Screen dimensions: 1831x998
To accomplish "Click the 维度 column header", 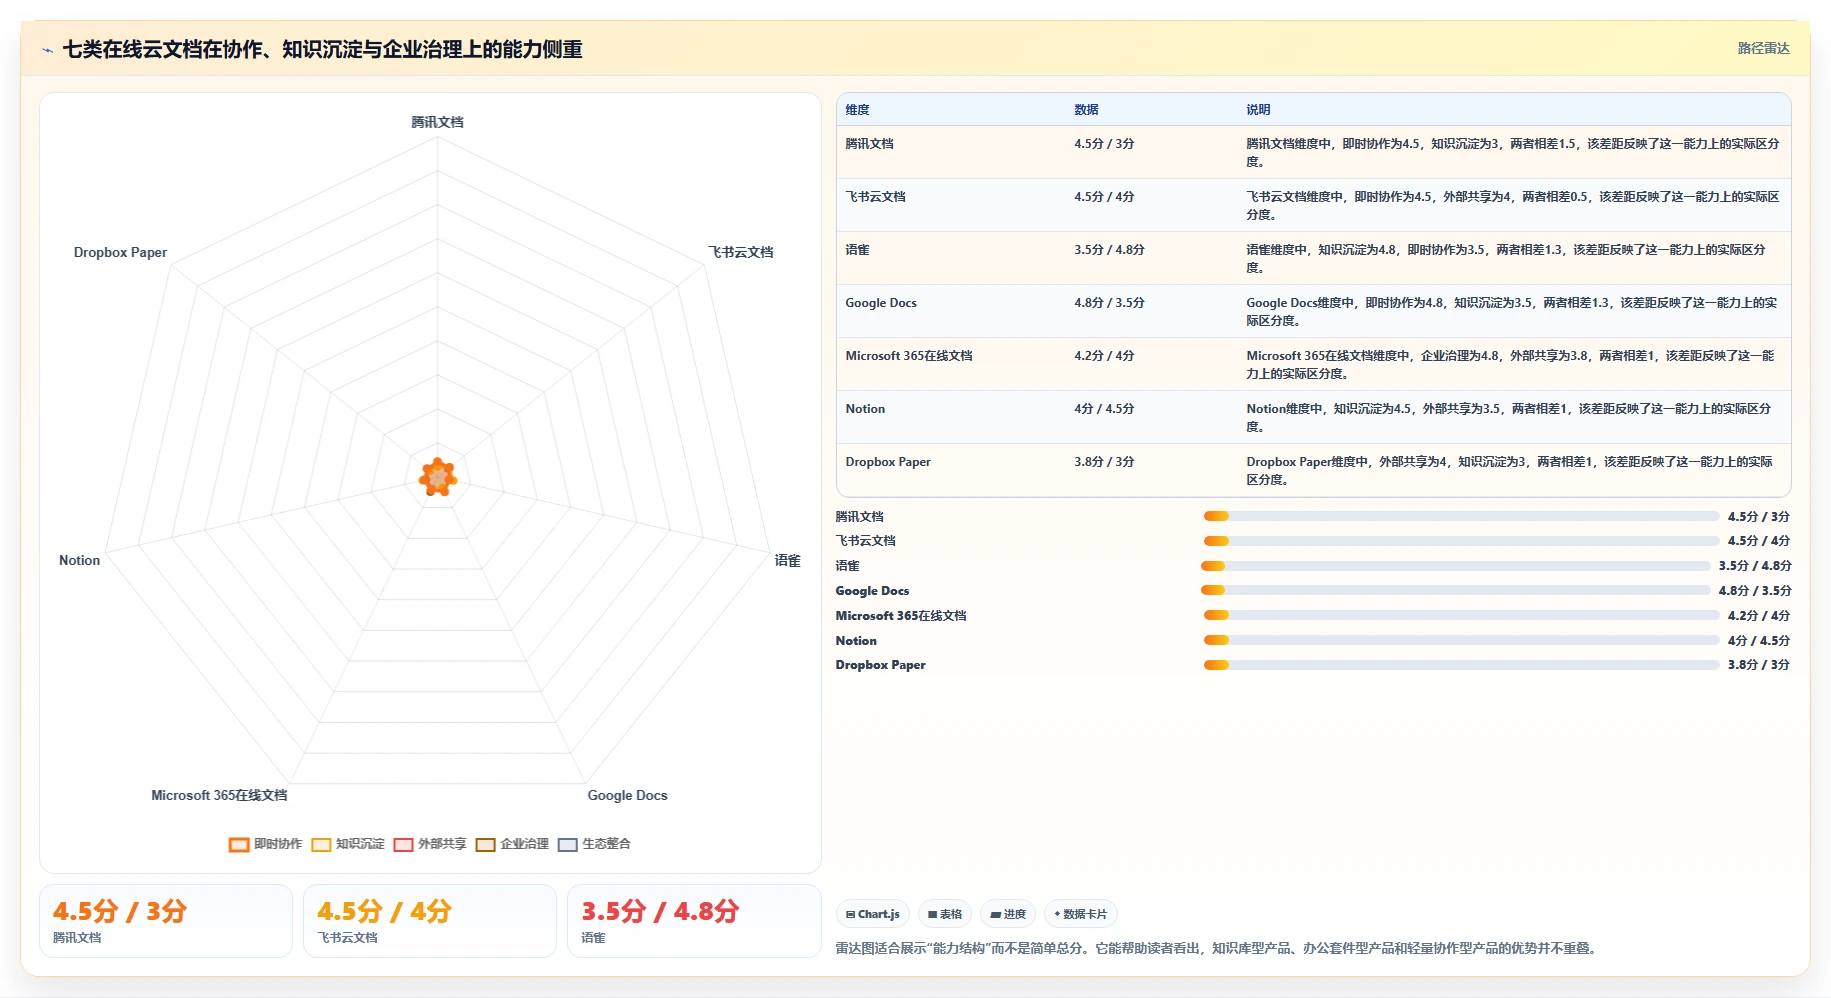I will click(x=857, y=110).
